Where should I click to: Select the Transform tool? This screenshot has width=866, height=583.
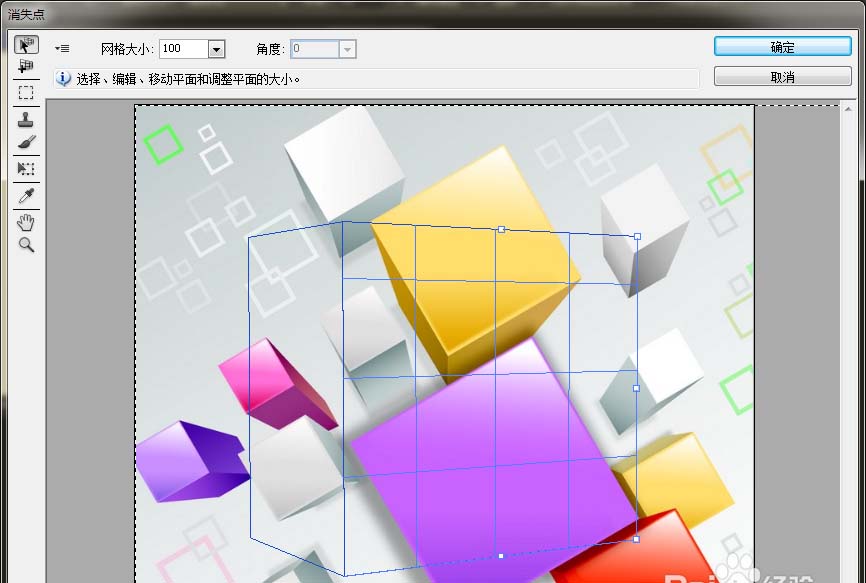[26, 168]
